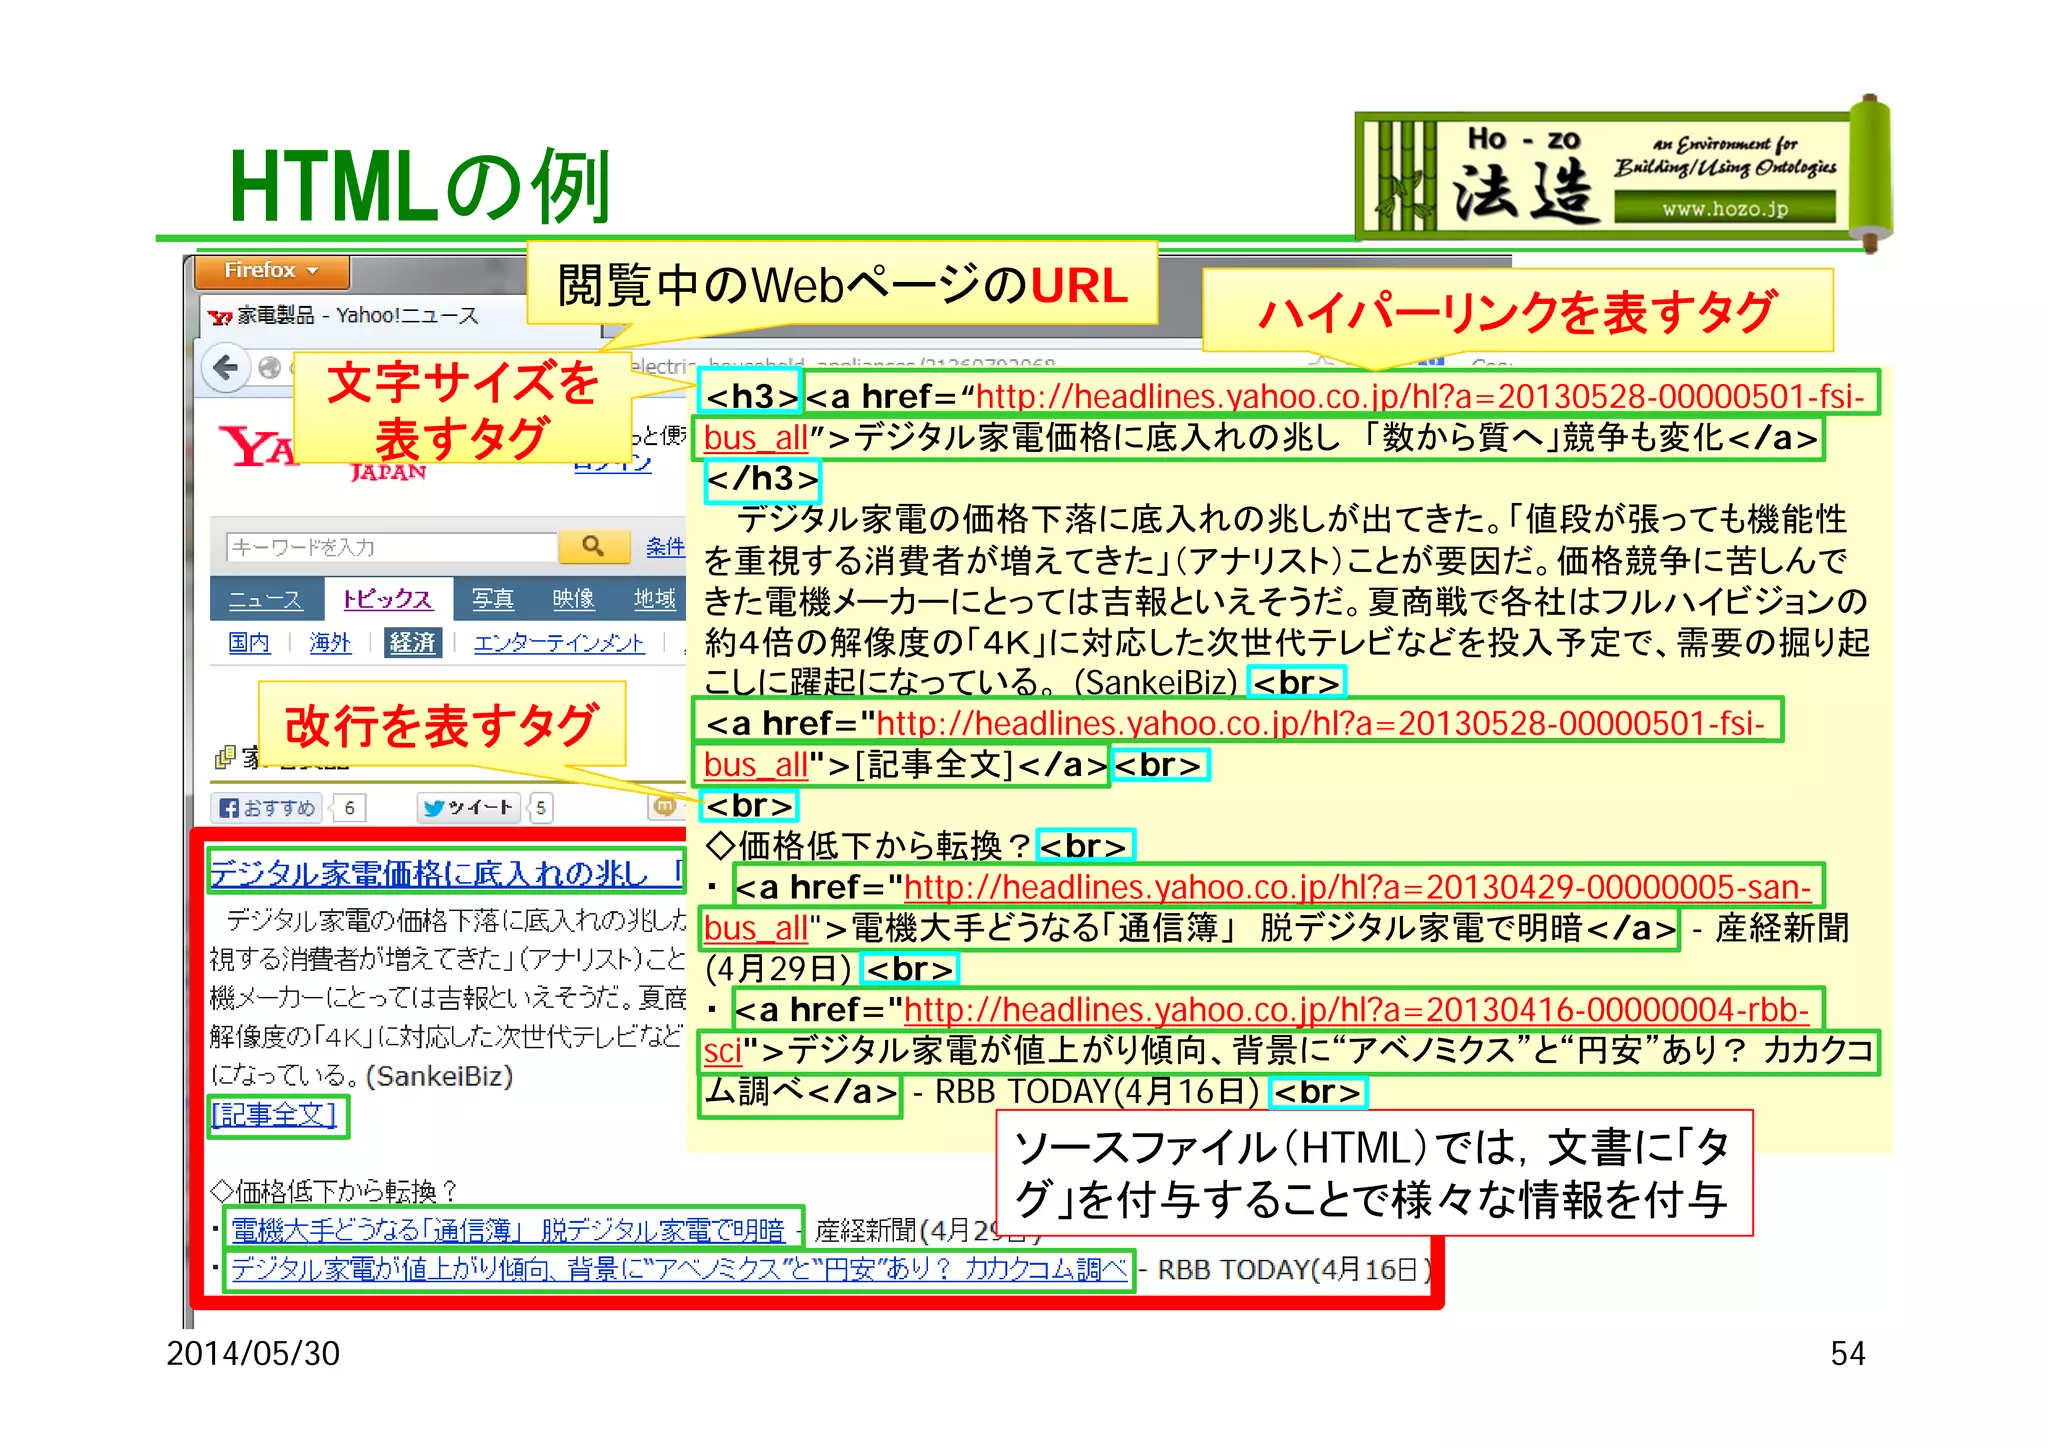Open the ニュース navigation tab
2048x1448 pixels.
[265, 600]
